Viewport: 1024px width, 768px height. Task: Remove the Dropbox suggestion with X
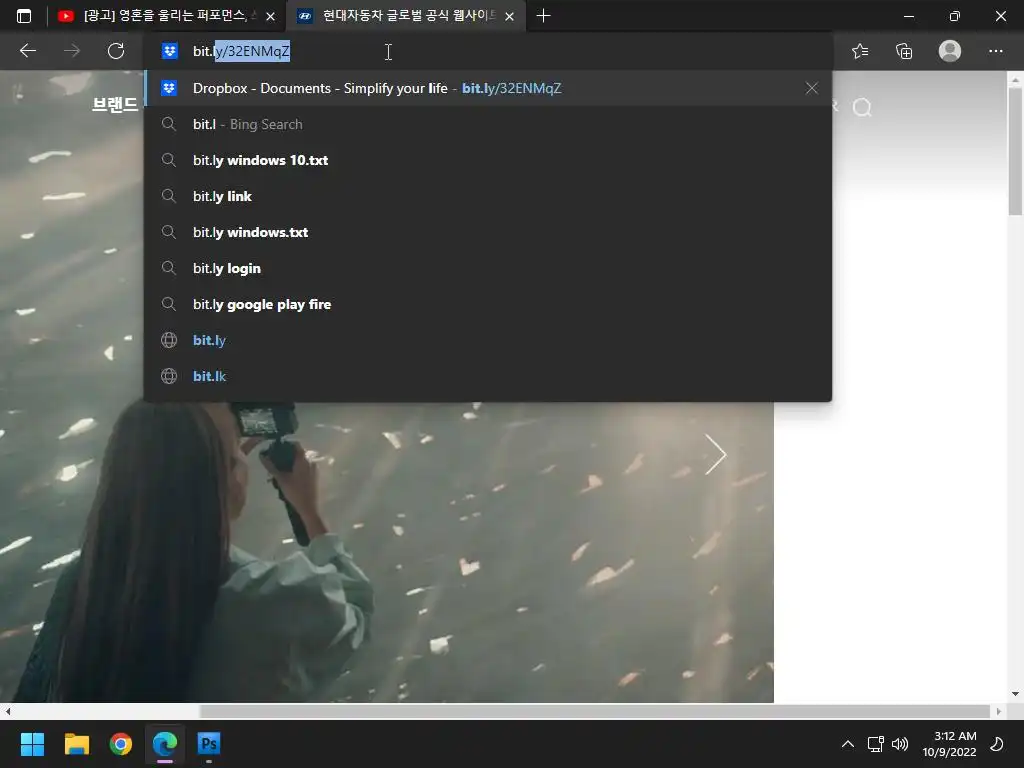coord(811,88)
